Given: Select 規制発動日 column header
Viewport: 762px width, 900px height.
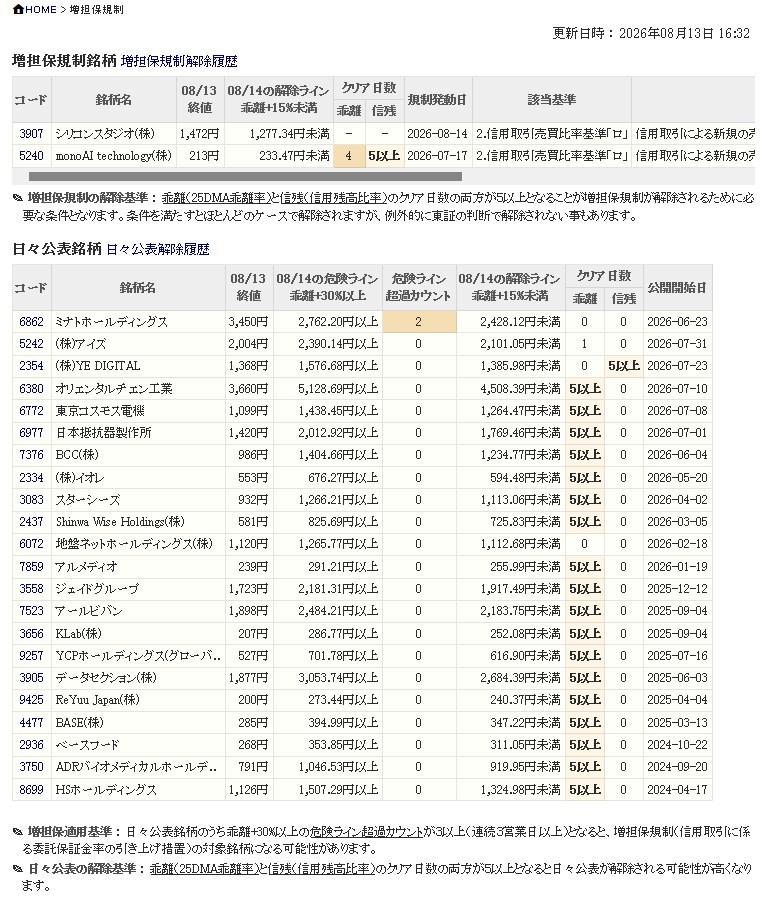Looking at the screenshot, I should click(x=438, y=99).
